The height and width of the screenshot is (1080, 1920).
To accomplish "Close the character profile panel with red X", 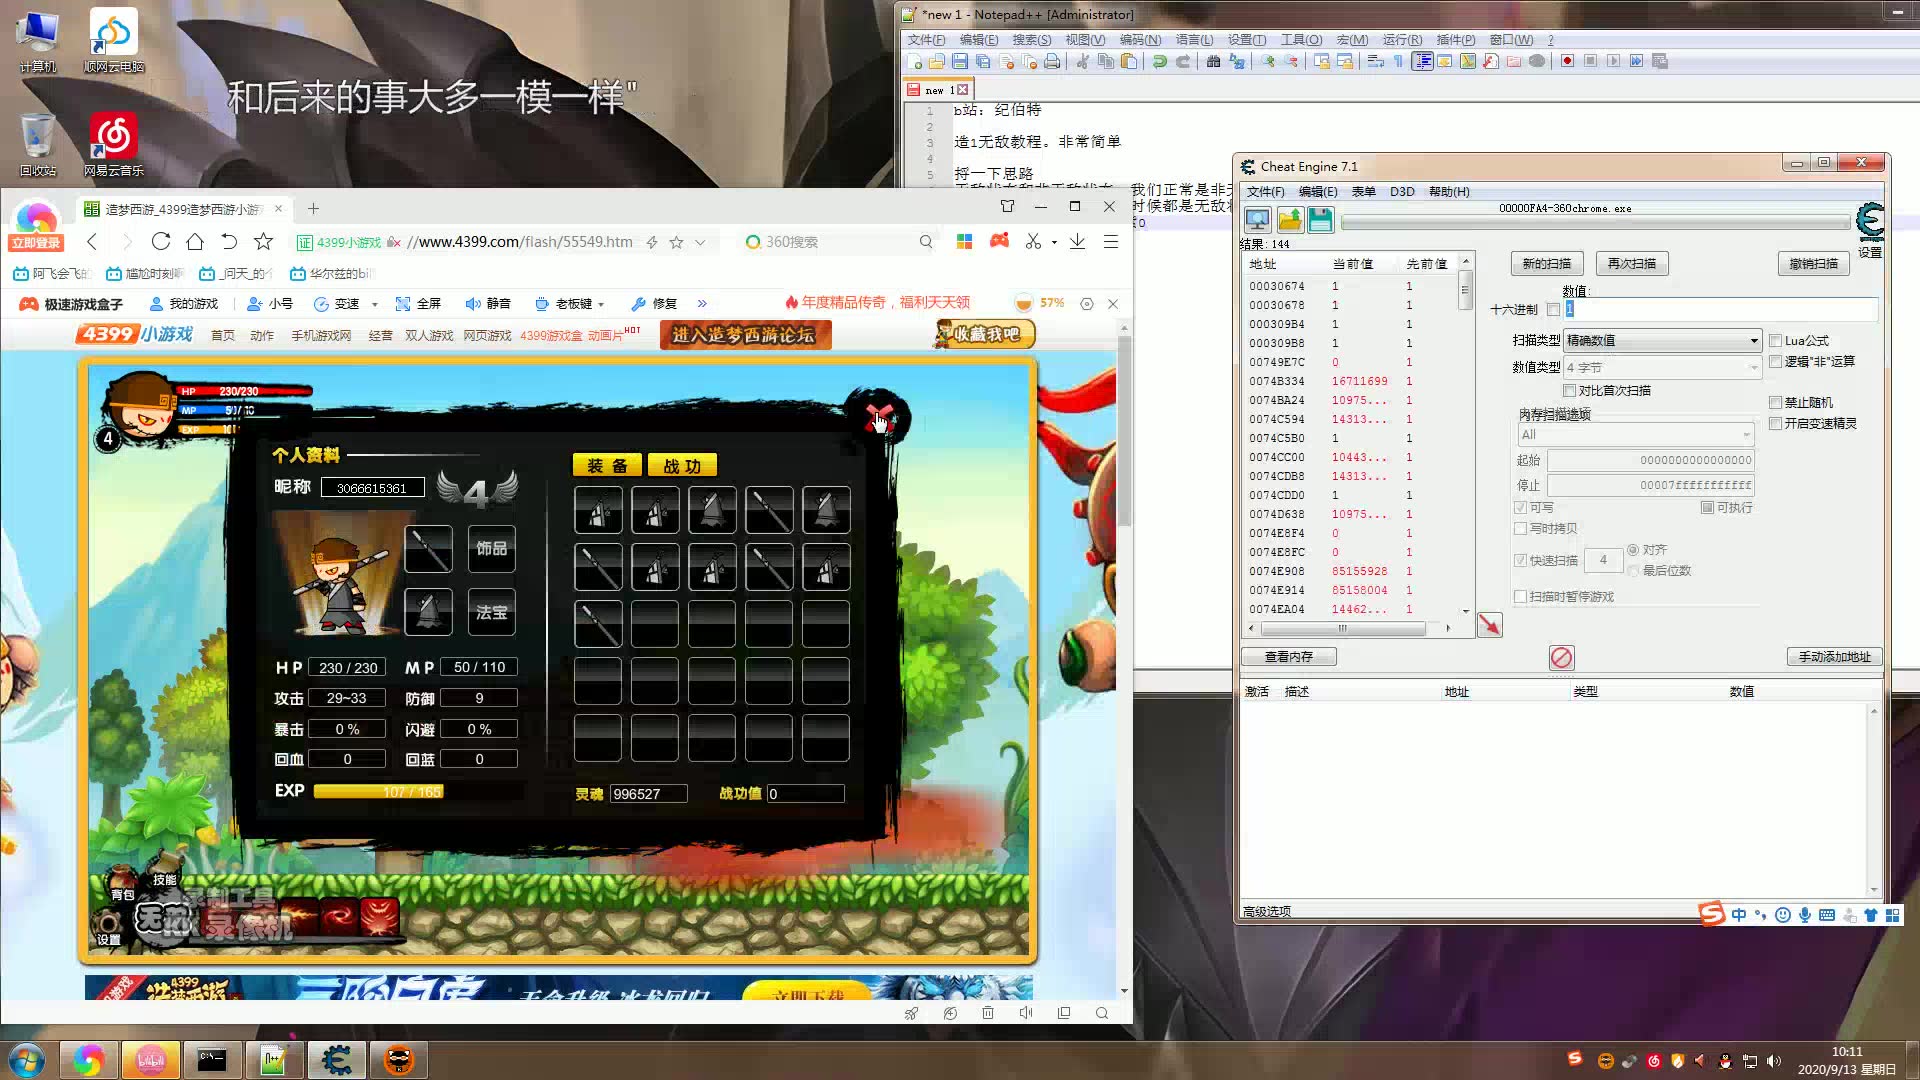I will (879, 419).
